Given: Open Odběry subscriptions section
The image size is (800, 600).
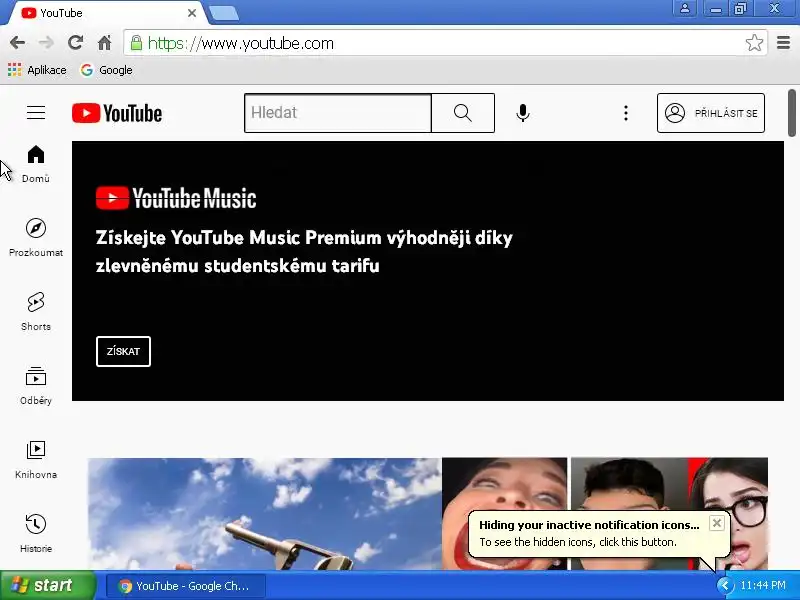Looking at the screenshot, I should point(36,386).
